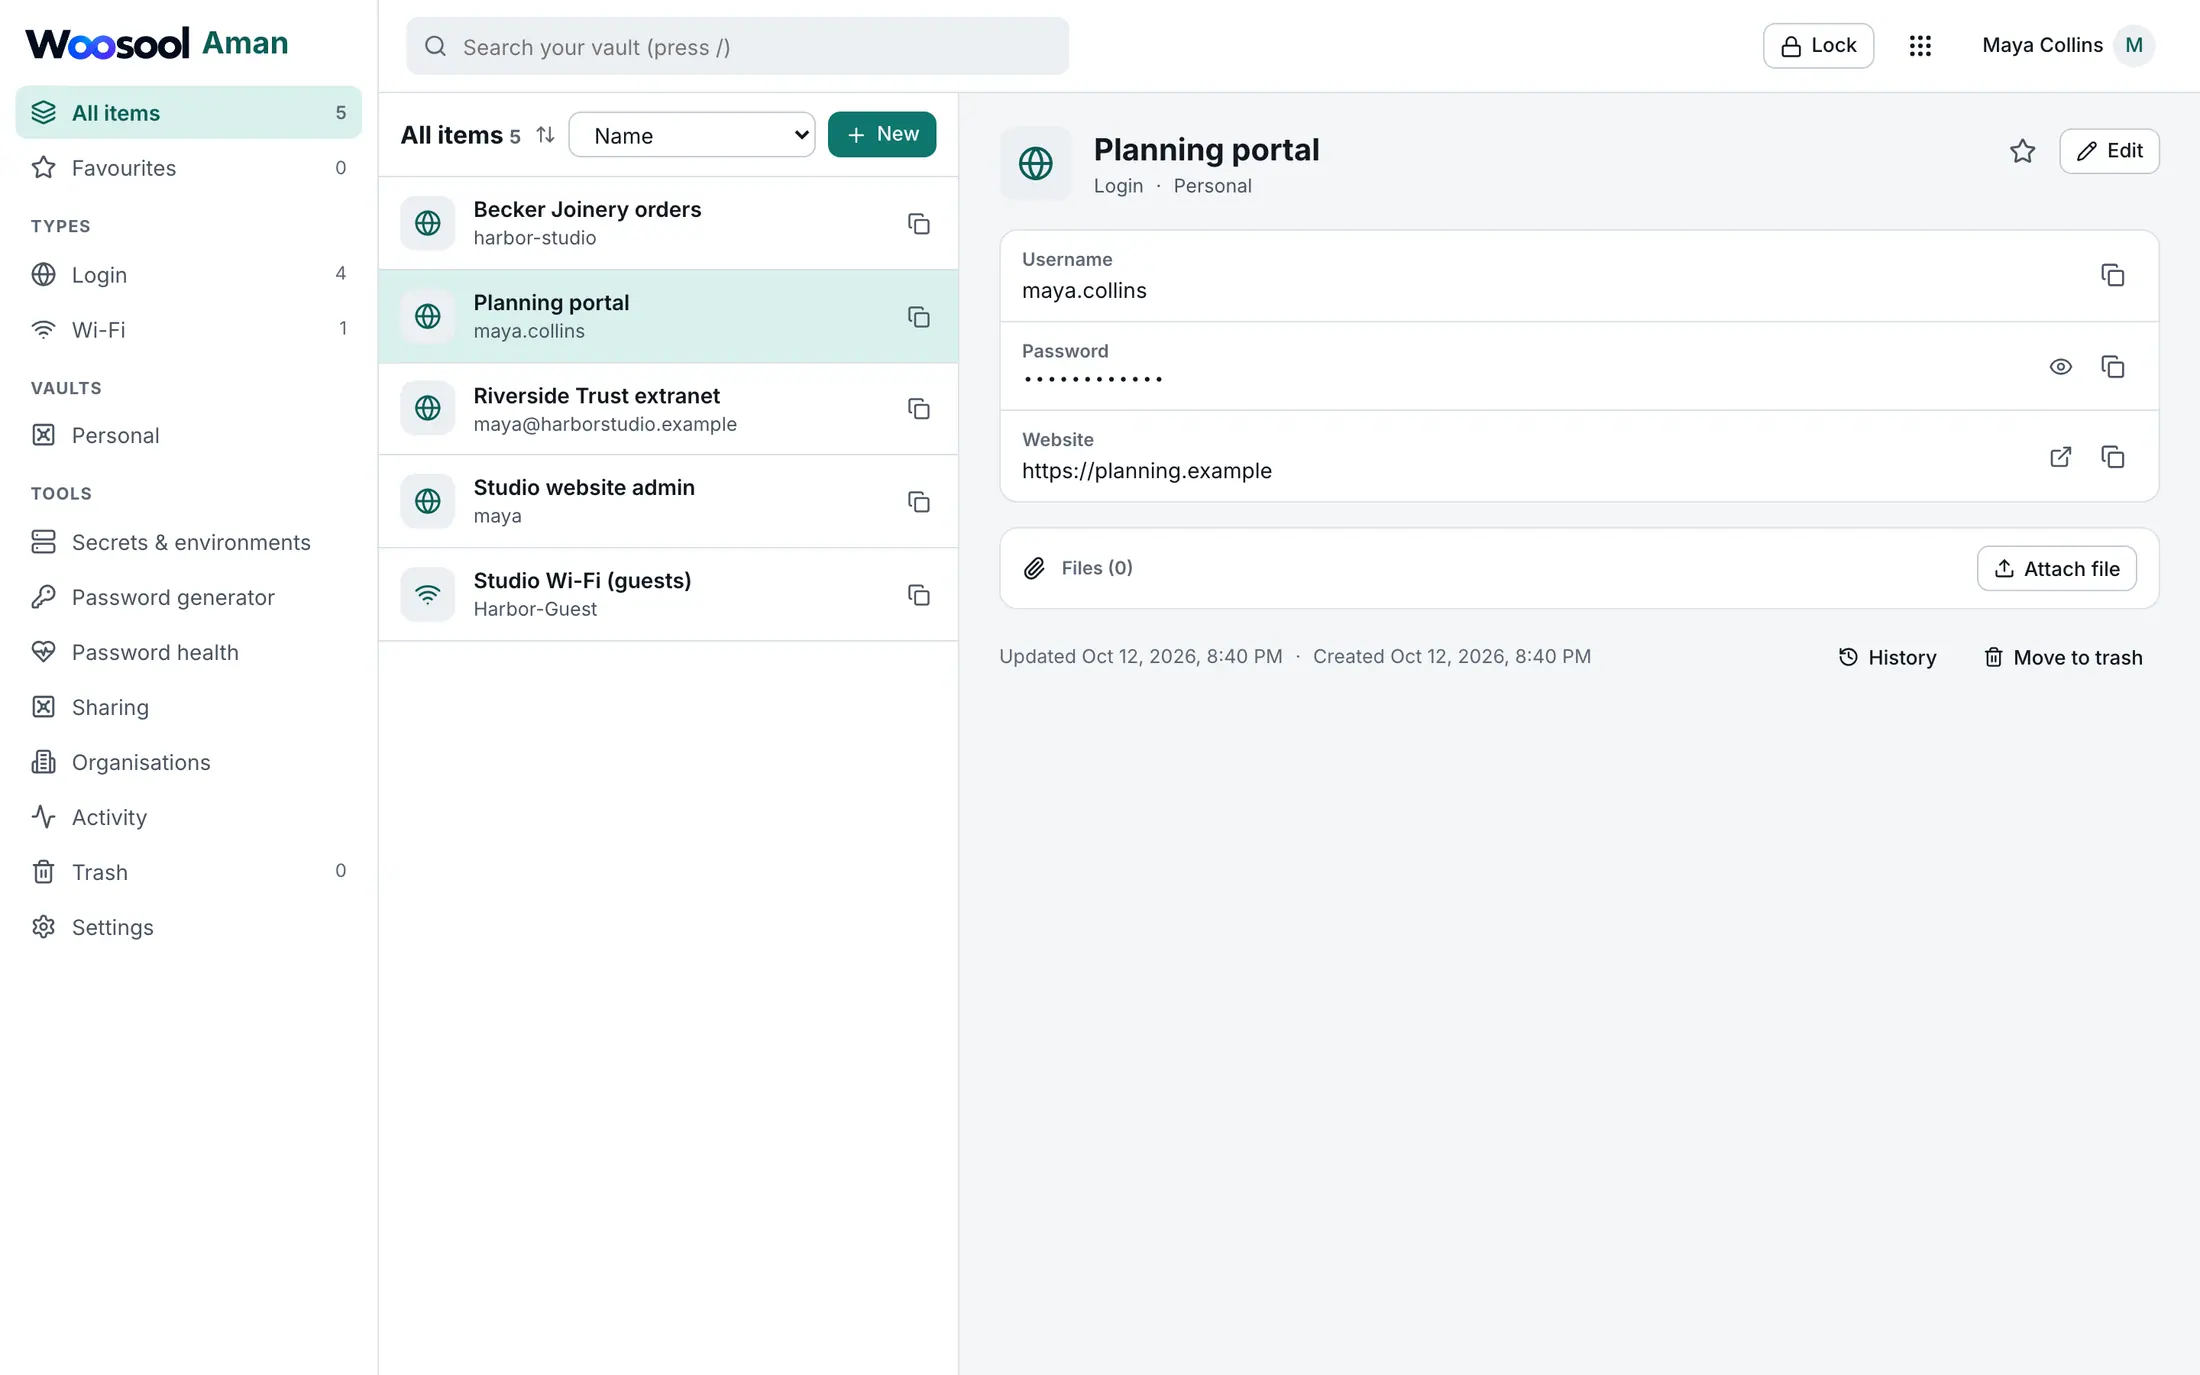The height and width of the screenshot is (1375, 2200).
Task: Click the Woosool Aman logo
Action: pos(157,43)
